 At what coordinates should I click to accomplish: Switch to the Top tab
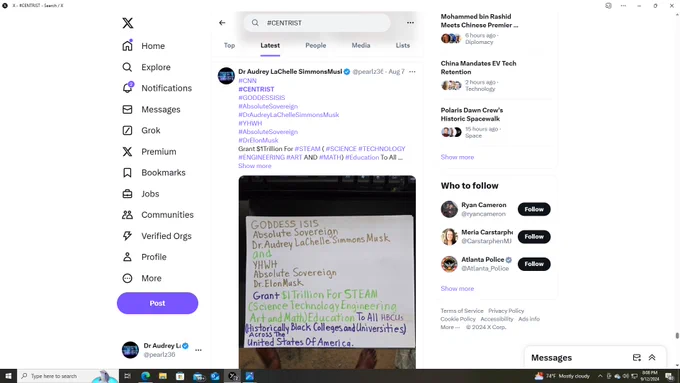[x=229, y=46]
